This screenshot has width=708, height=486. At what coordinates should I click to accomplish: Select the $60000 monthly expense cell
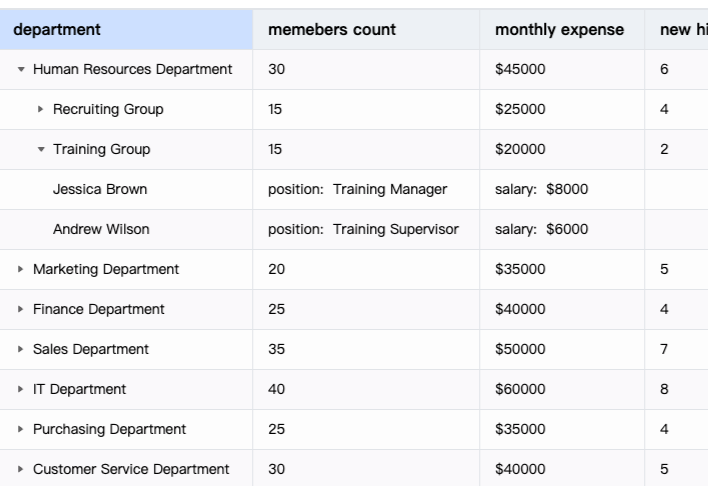tap(562, 389)
